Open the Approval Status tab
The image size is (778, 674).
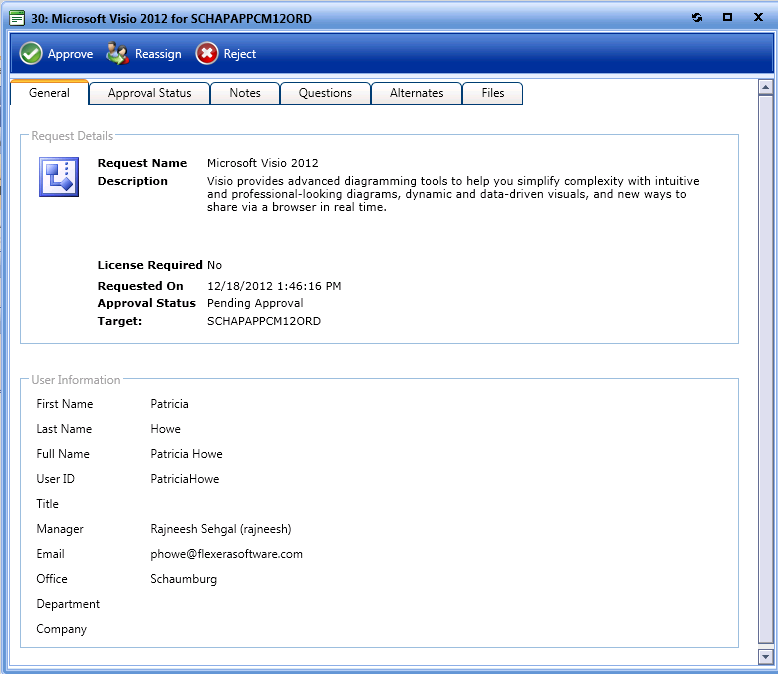(149, 93)
